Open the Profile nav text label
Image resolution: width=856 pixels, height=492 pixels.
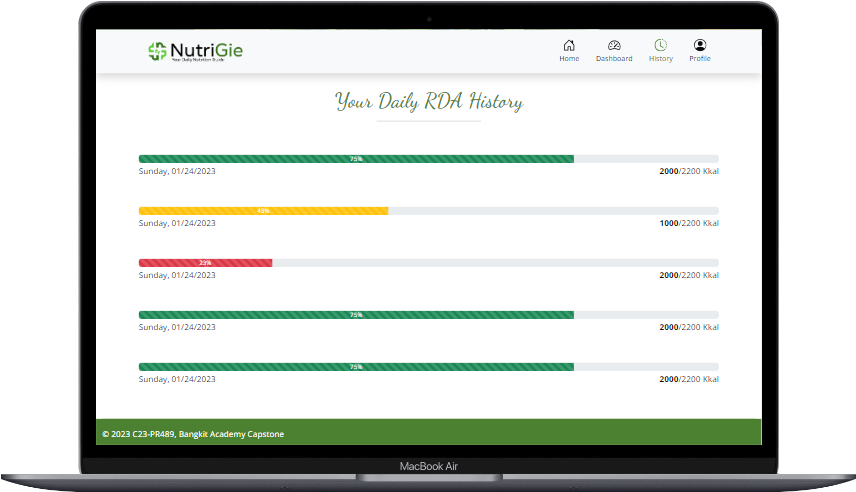pyautogui.click(x=700, y=58)
